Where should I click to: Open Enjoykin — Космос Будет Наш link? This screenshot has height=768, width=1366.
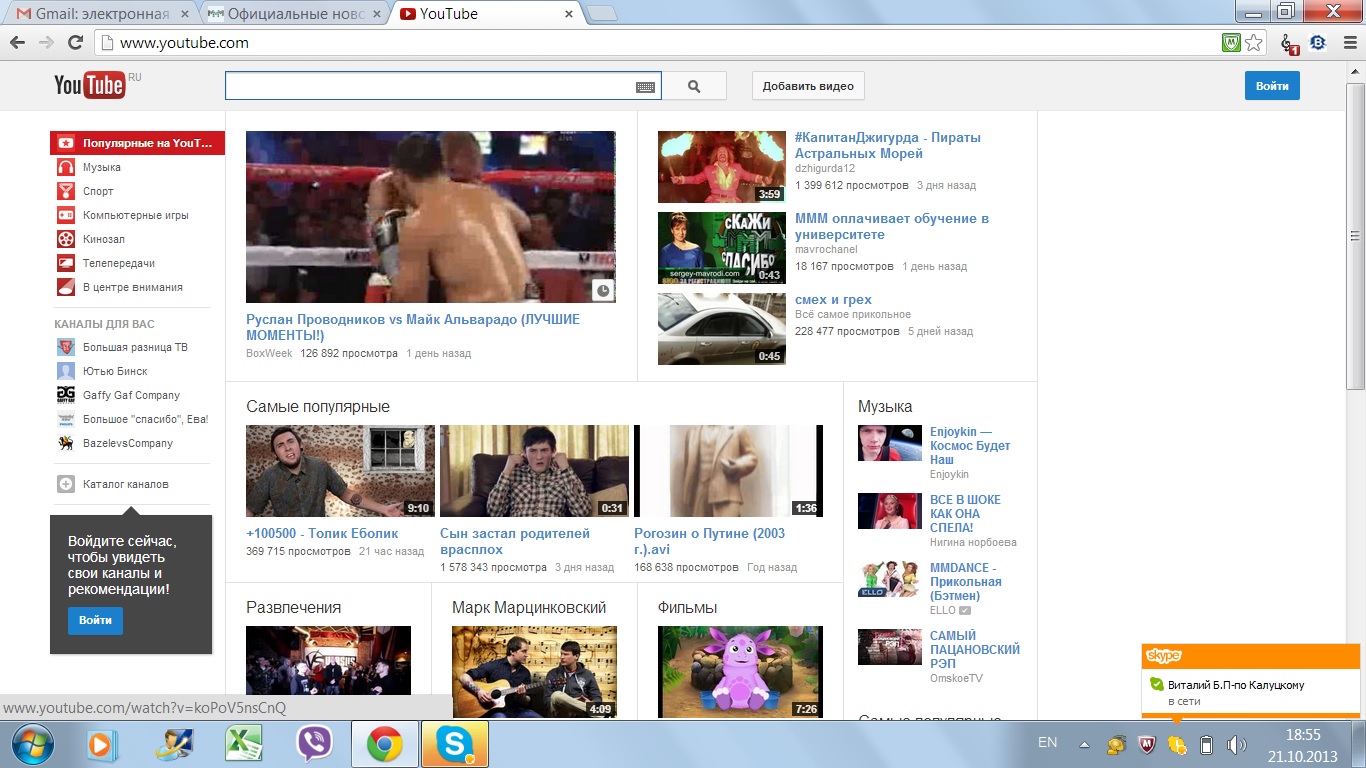click(970, 446)
